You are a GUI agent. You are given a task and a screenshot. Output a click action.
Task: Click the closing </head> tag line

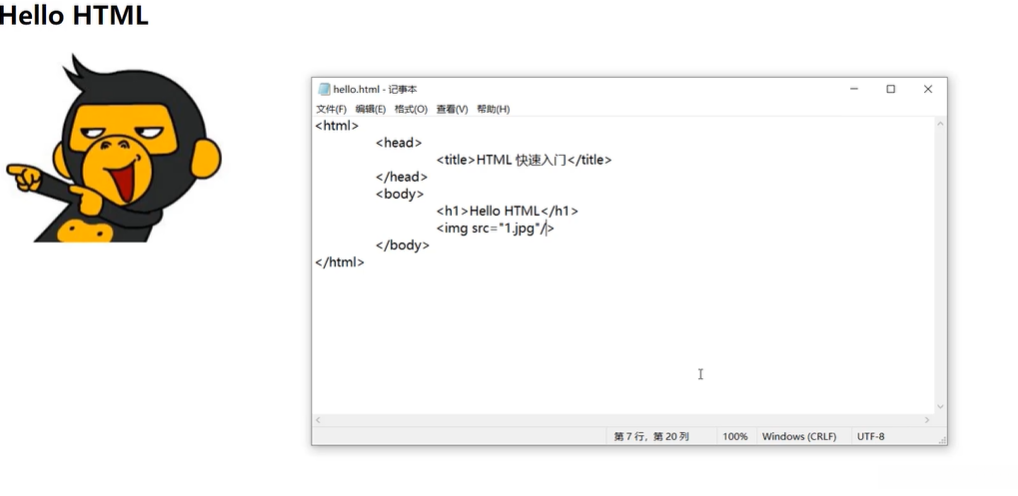402,177
